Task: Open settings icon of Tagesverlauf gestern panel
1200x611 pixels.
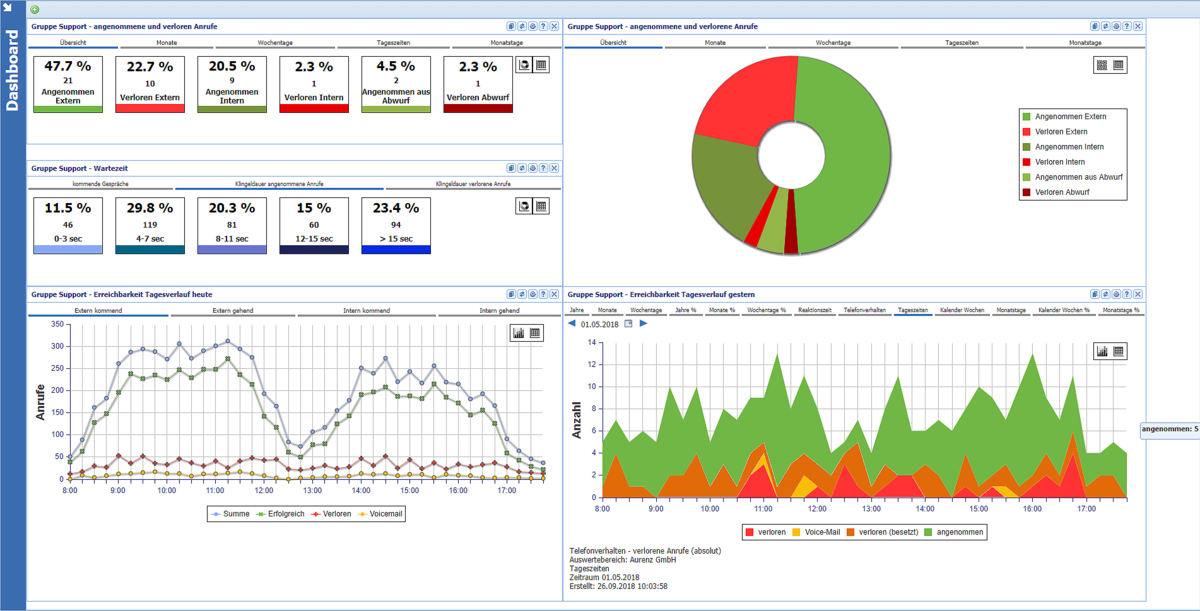Action: point(1117,294)
